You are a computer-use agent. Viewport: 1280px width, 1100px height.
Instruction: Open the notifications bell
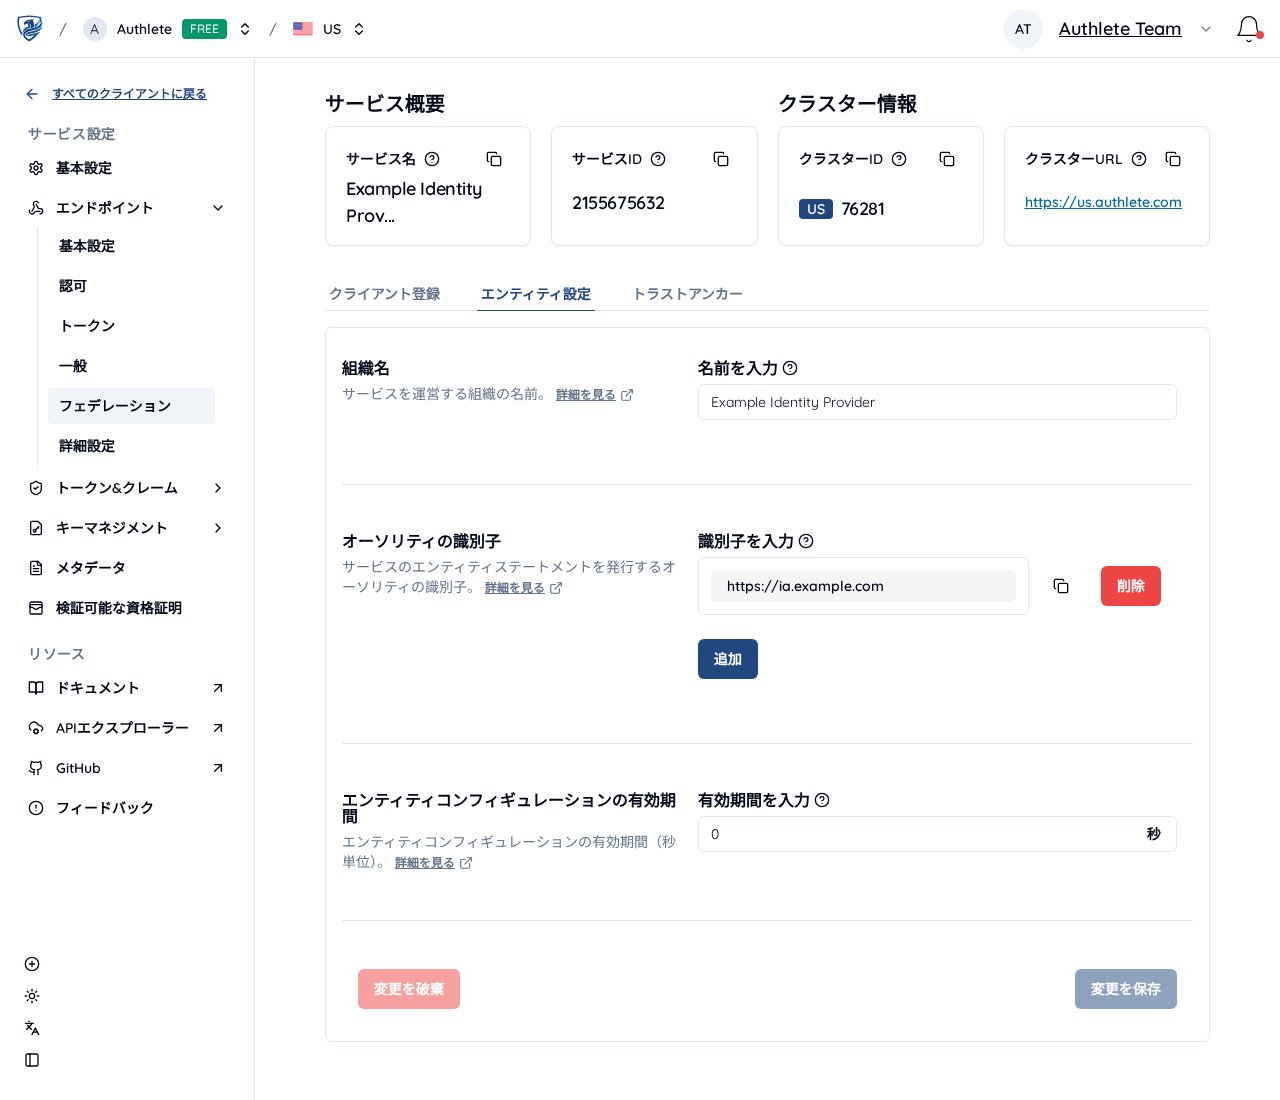(x=1248, y=29)
